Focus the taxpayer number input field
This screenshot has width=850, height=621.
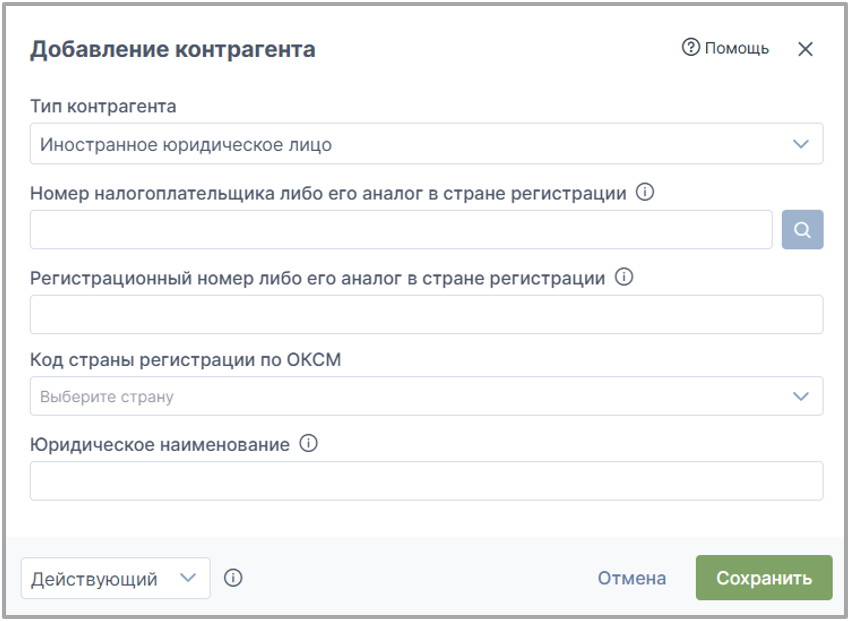pyautogui.click(x=401, y=230)
